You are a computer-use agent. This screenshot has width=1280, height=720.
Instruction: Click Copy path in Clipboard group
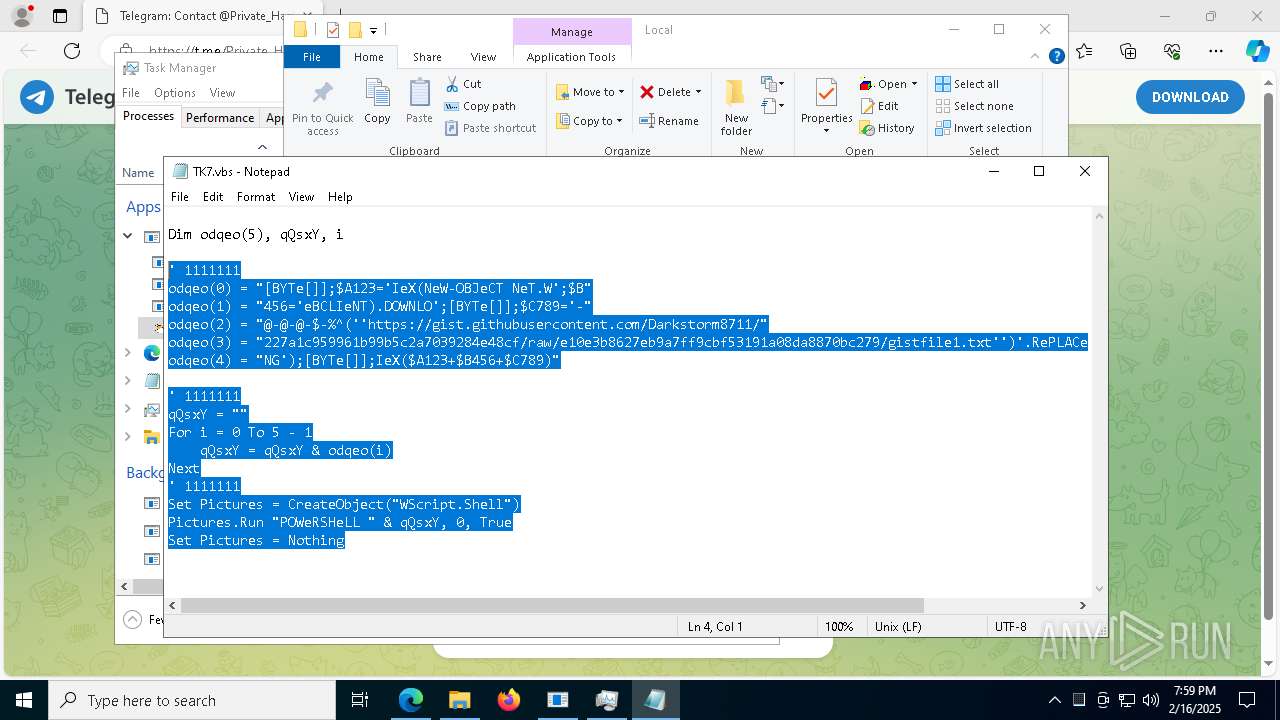tap(480, 106)
